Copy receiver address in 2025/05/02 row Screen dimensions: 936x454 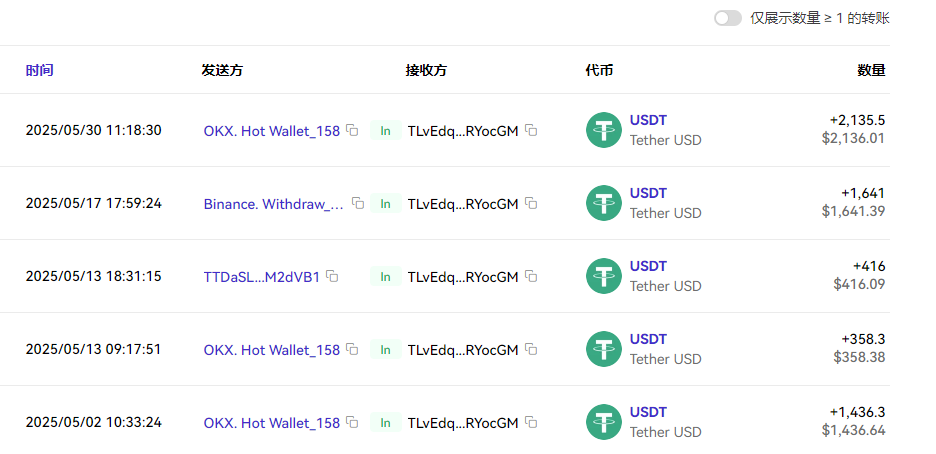point(532,422)
